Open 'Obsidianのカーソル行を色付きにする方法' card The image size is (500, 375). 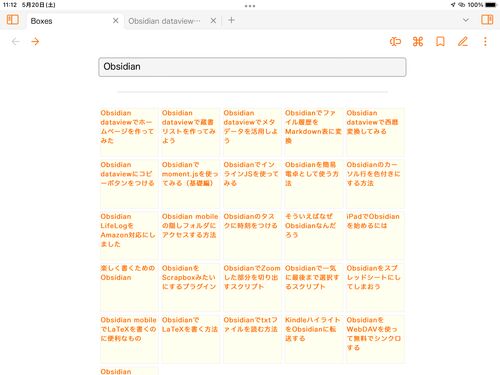(x=375, y=184)
